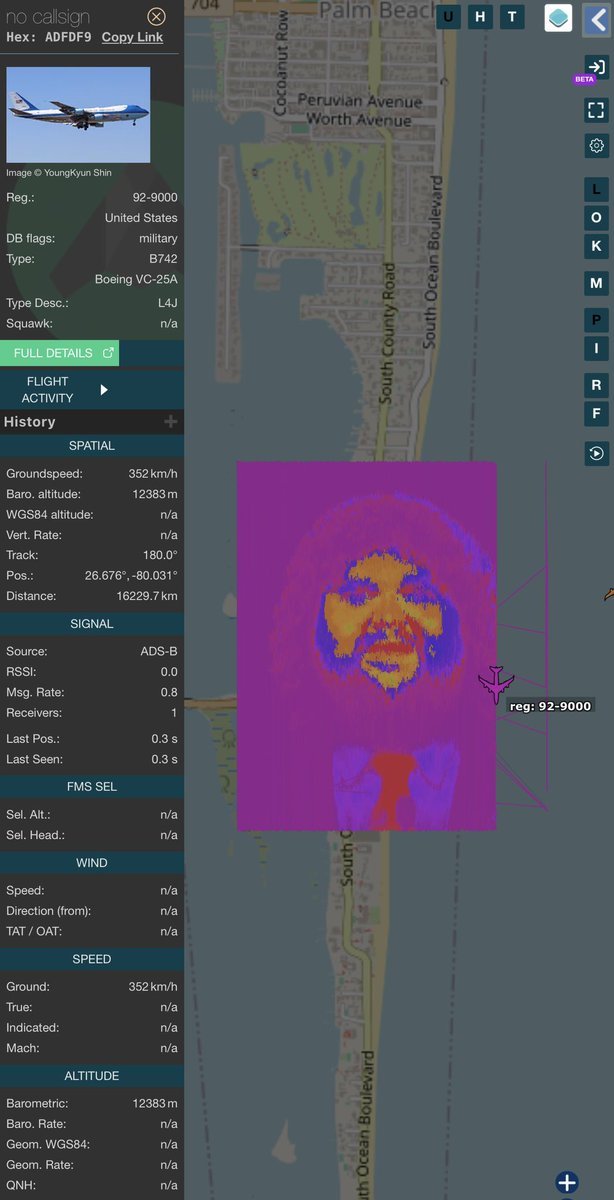Image resolution: width=614 pixels, height=1200 pixels.
Task: Click the ALTITUDE section header
Action: coord(92,1075)
